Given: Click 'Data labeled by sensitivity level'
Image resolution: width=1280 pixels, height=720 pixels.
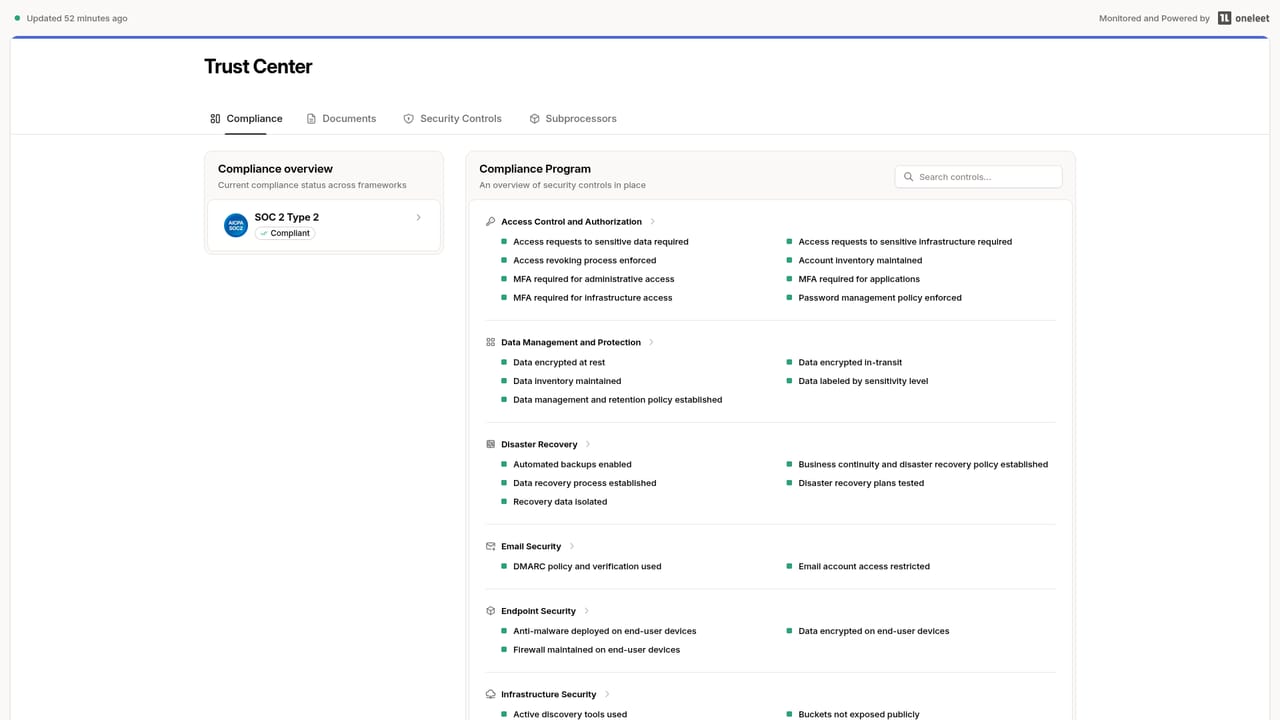Looking at the screenshot, I should tap(863, 381).
